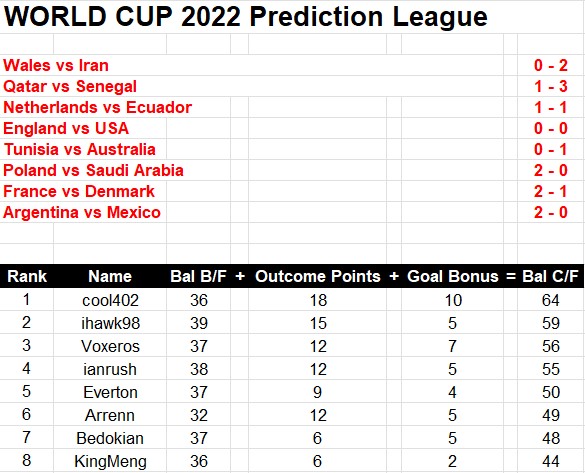The image size is (585, 473).
Task: Select the Poland vs Saudi Arabia match
Action: click(x=93, y=170)
